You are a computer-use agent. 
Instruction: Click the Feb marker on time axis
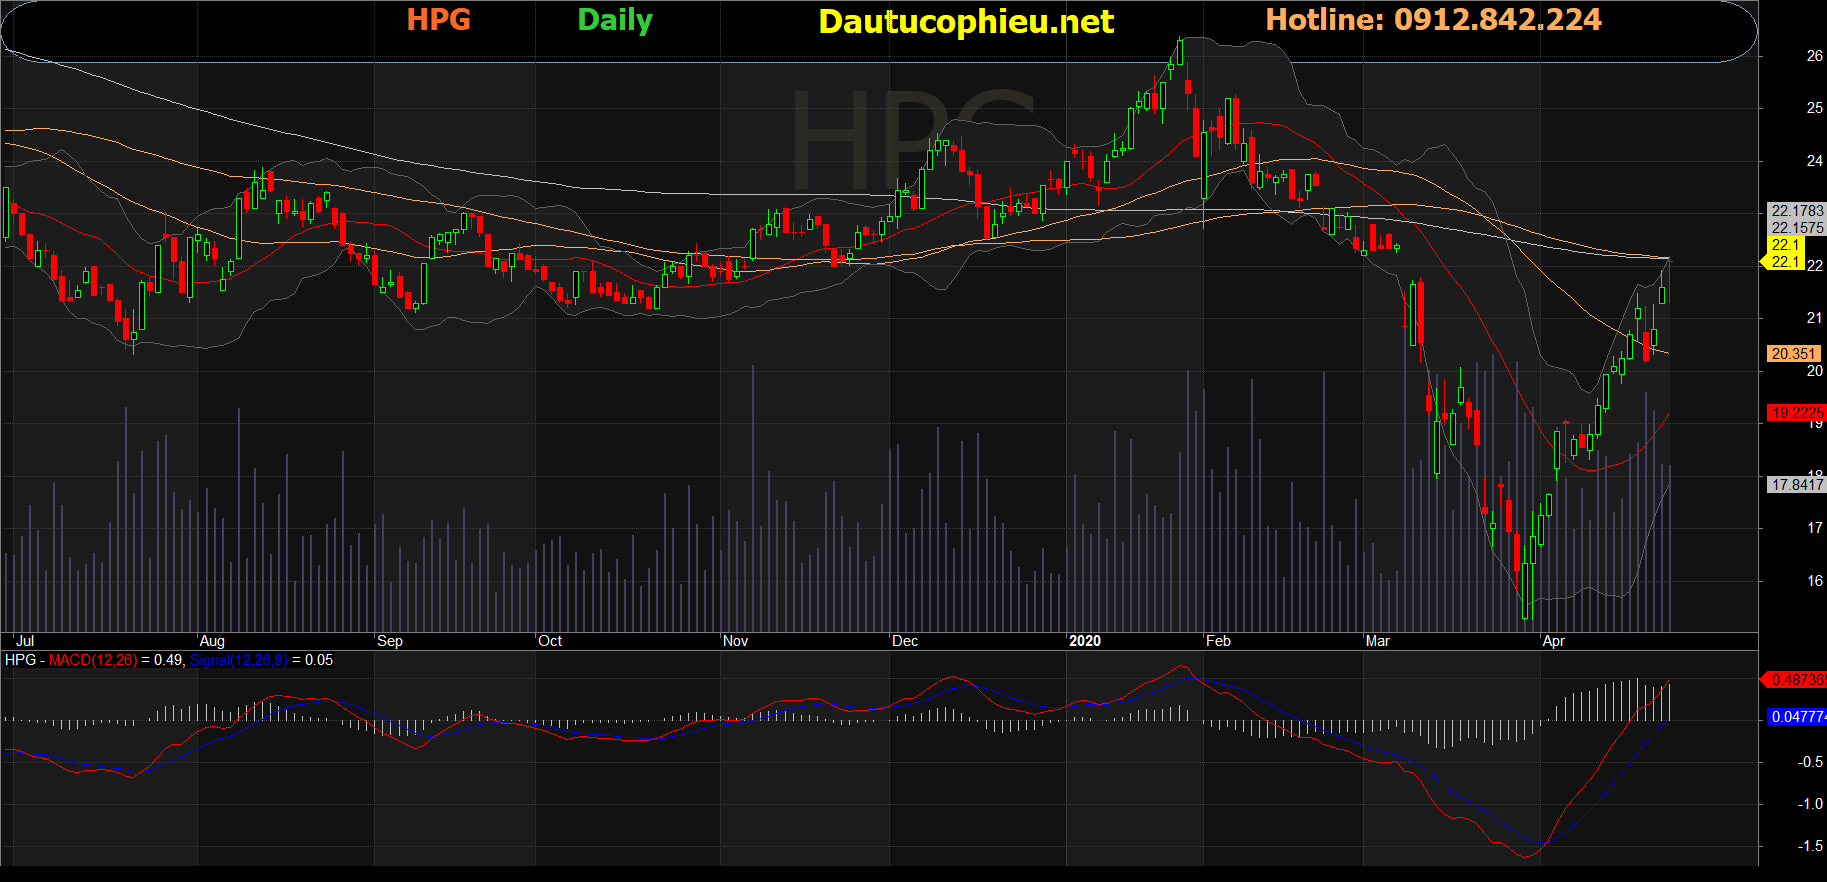(x=1218, y=641)
